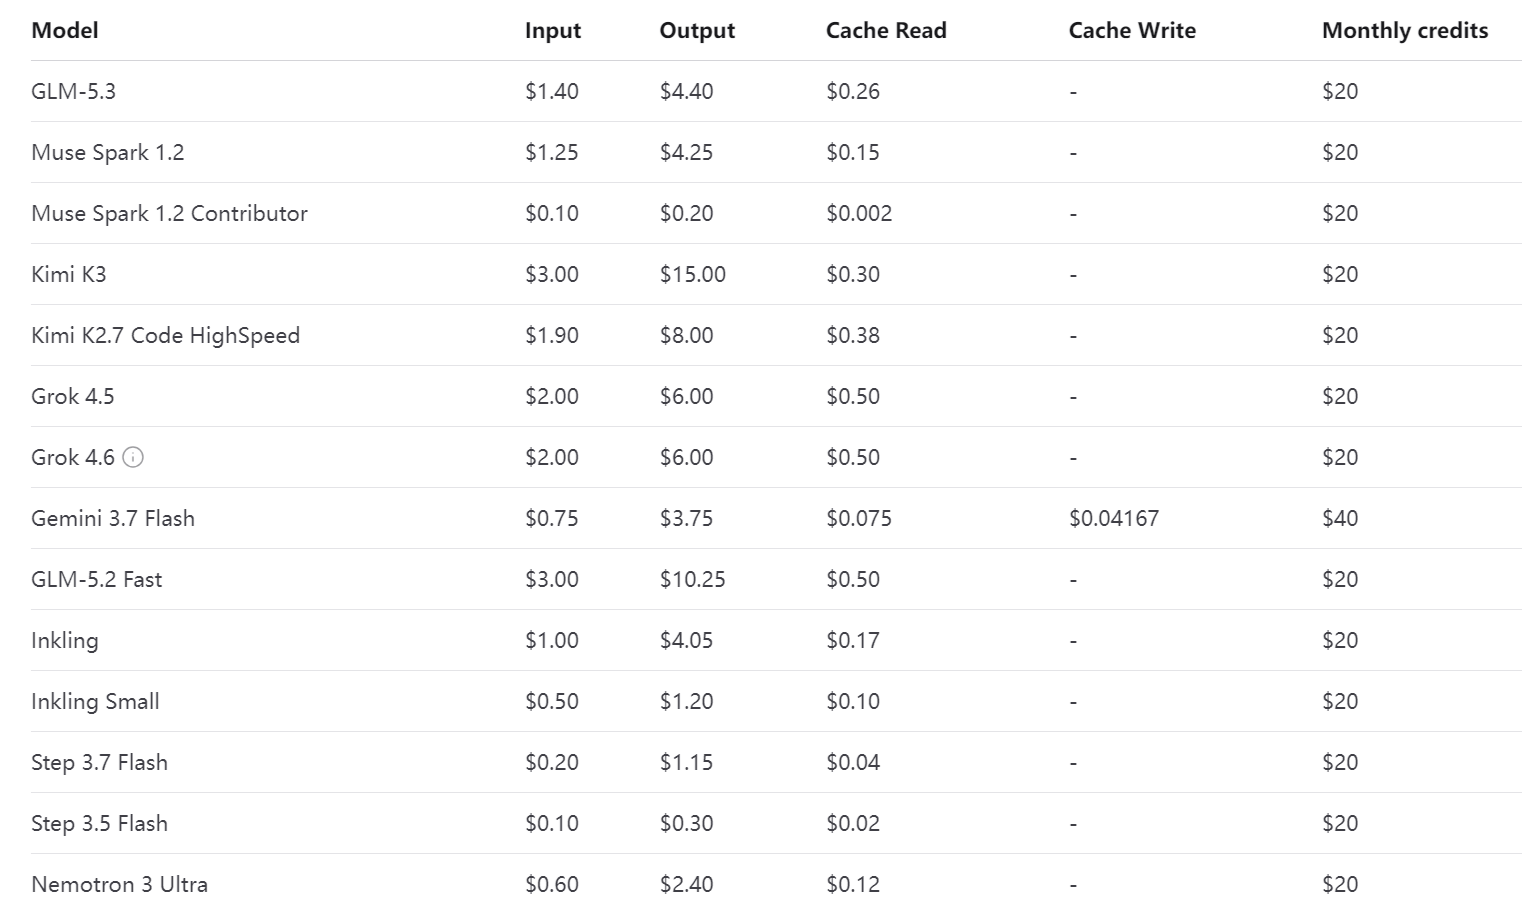
Task: Click the $0.04167 cache write value
Action: 1114,518
